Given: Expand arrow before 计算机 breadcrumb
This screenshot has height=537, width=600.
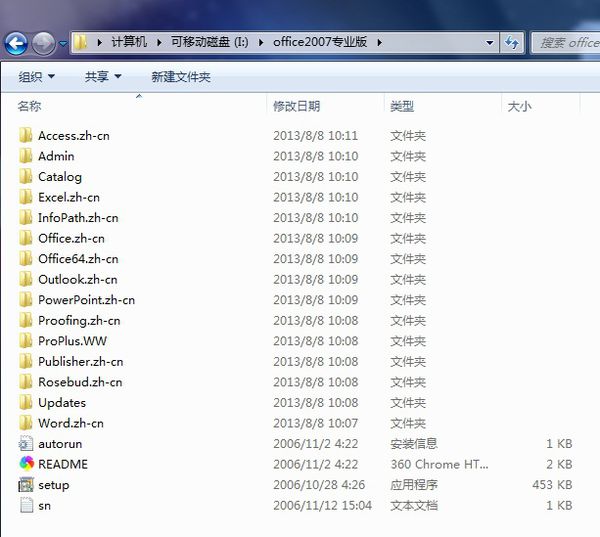Looking at the screenshot, I should (x=99, y=42).
